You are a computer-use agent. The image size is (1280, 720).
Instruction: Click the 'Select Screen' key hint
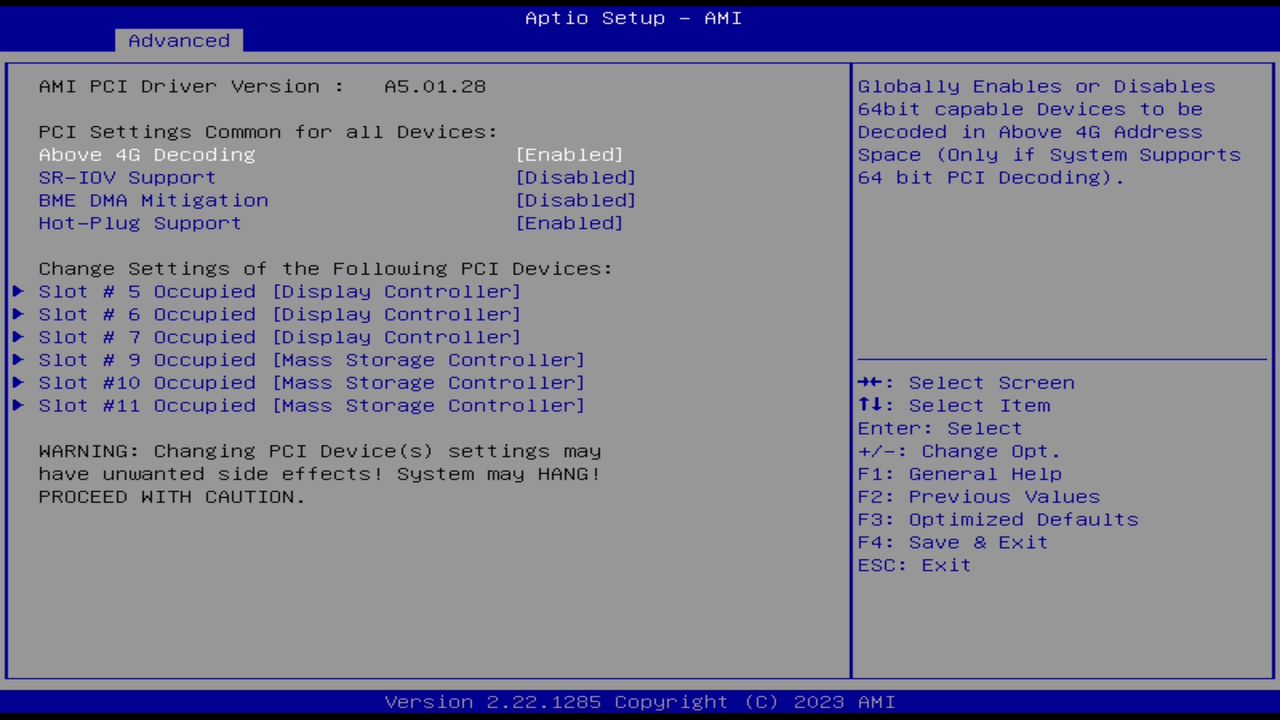click(x=992, y=383)
